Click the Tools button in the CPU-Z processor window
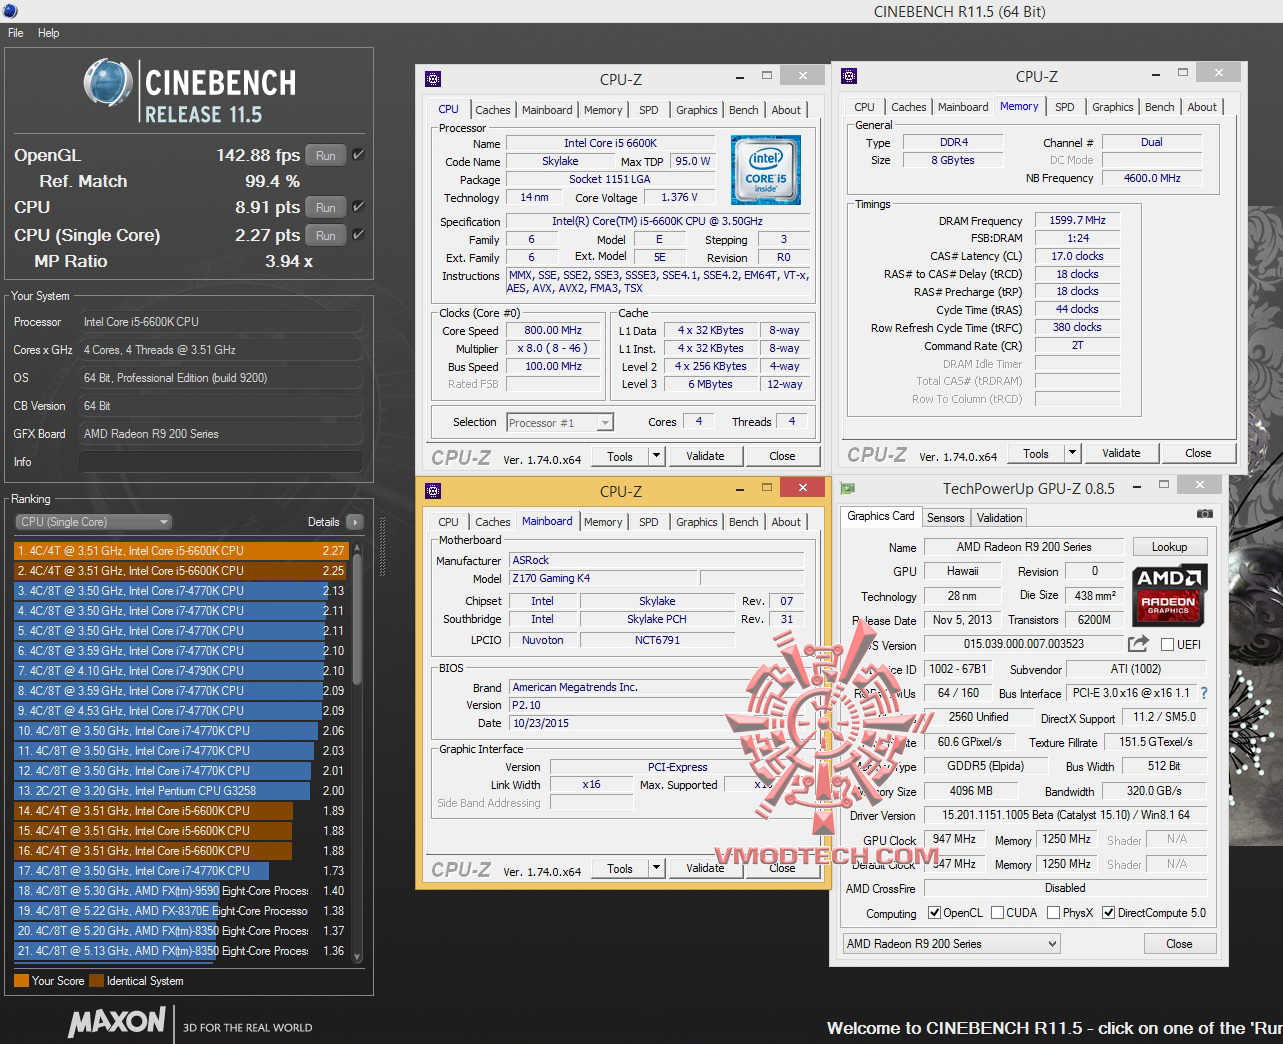Screen dimensions: 1283x1044 pyautogui.click(x=620, y=456)
